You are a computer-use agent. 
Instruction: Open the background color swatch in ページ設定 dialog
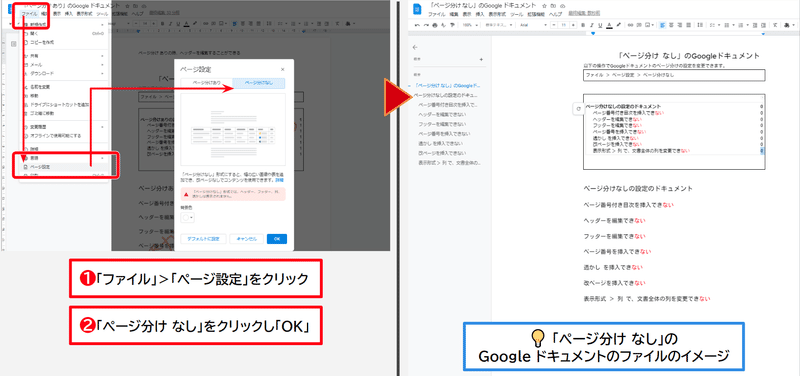[187, 217]
